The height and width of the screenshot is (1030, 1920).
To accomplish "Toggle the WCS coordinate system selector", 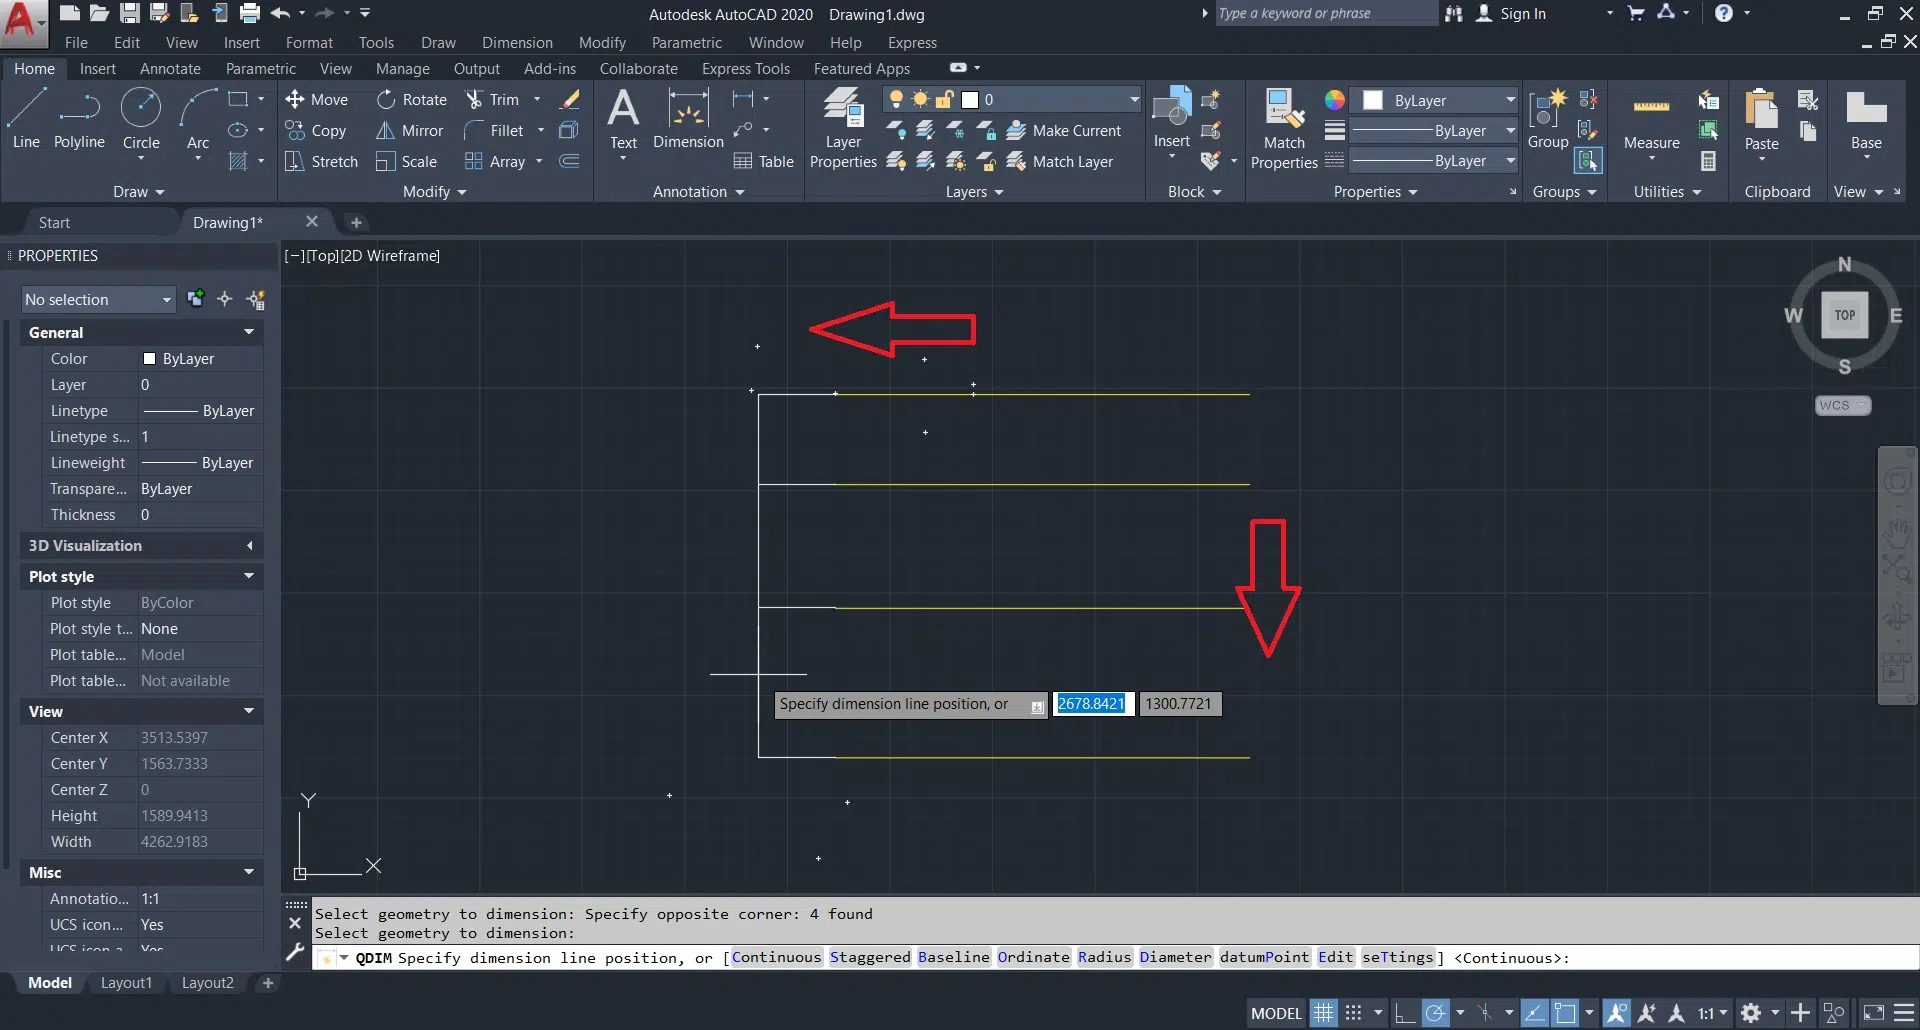I will click(x=1842, y=405).
